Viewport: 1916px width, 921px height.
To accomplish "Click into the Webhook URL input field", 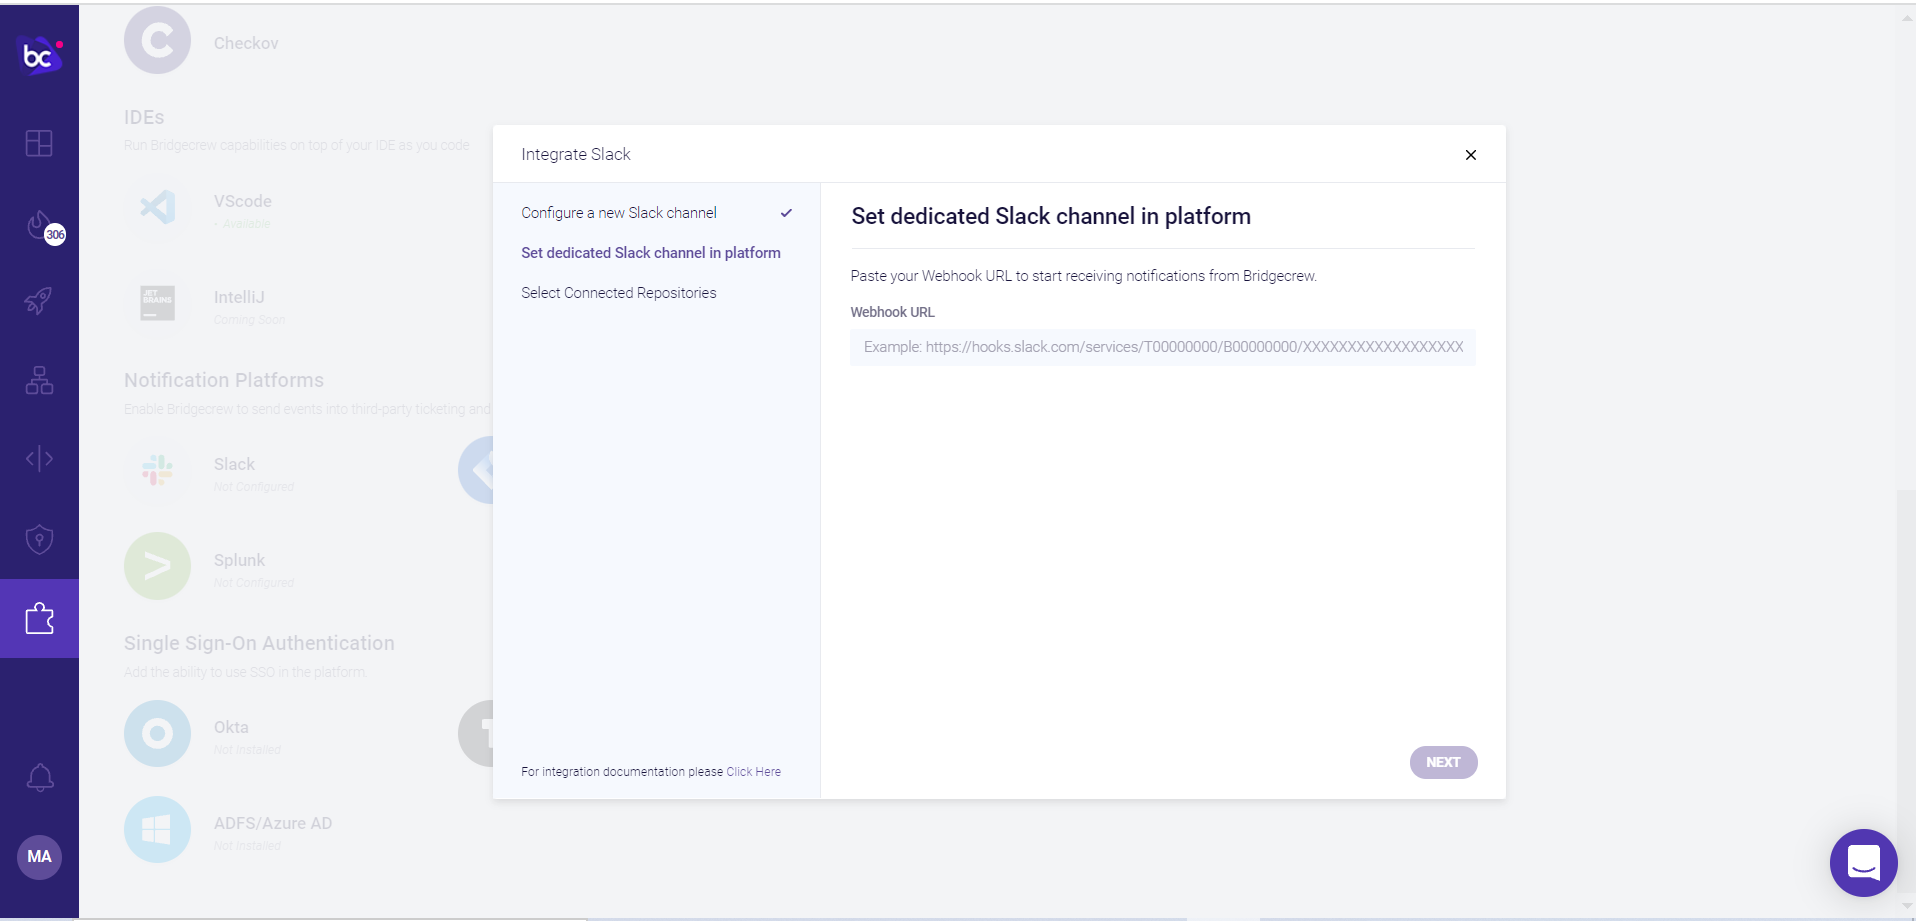I will coord(1163,347).
